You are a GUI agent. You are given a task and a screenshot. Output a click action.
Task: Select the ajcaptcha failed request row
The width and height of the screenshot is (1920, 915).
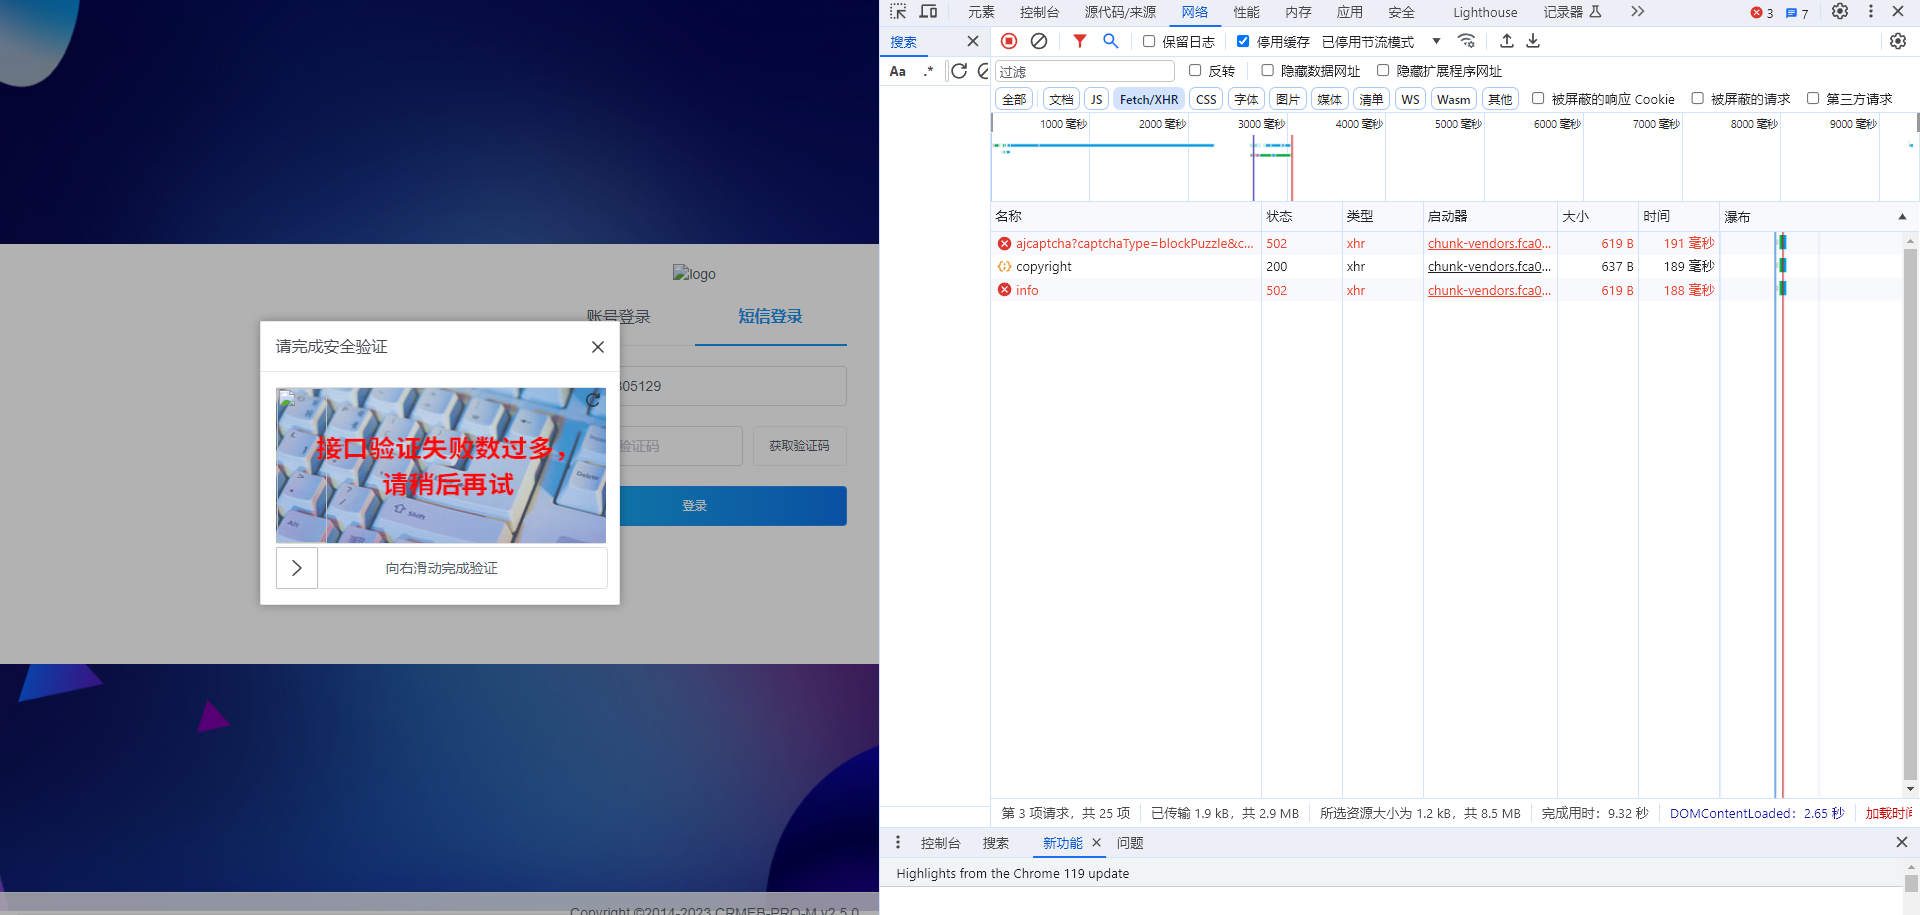1446,243
